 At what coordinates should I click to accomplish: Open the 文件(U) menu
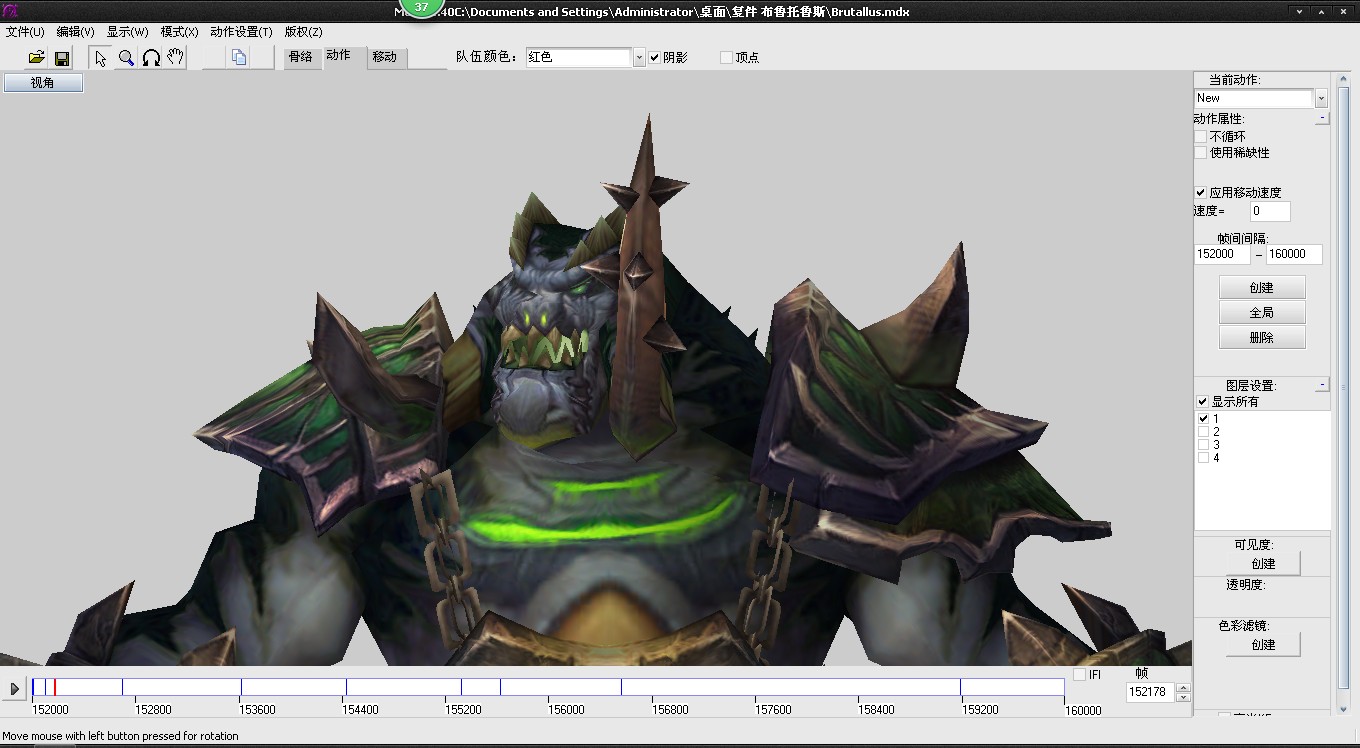point(26,32)
